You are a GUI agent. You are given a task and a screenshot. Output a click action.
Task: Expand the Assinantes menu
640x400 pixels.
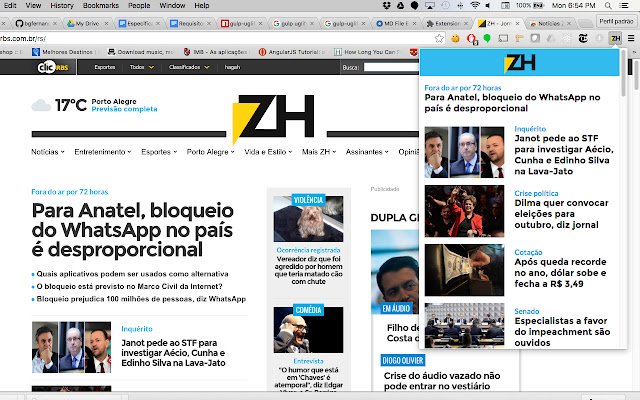click(367, 152)
